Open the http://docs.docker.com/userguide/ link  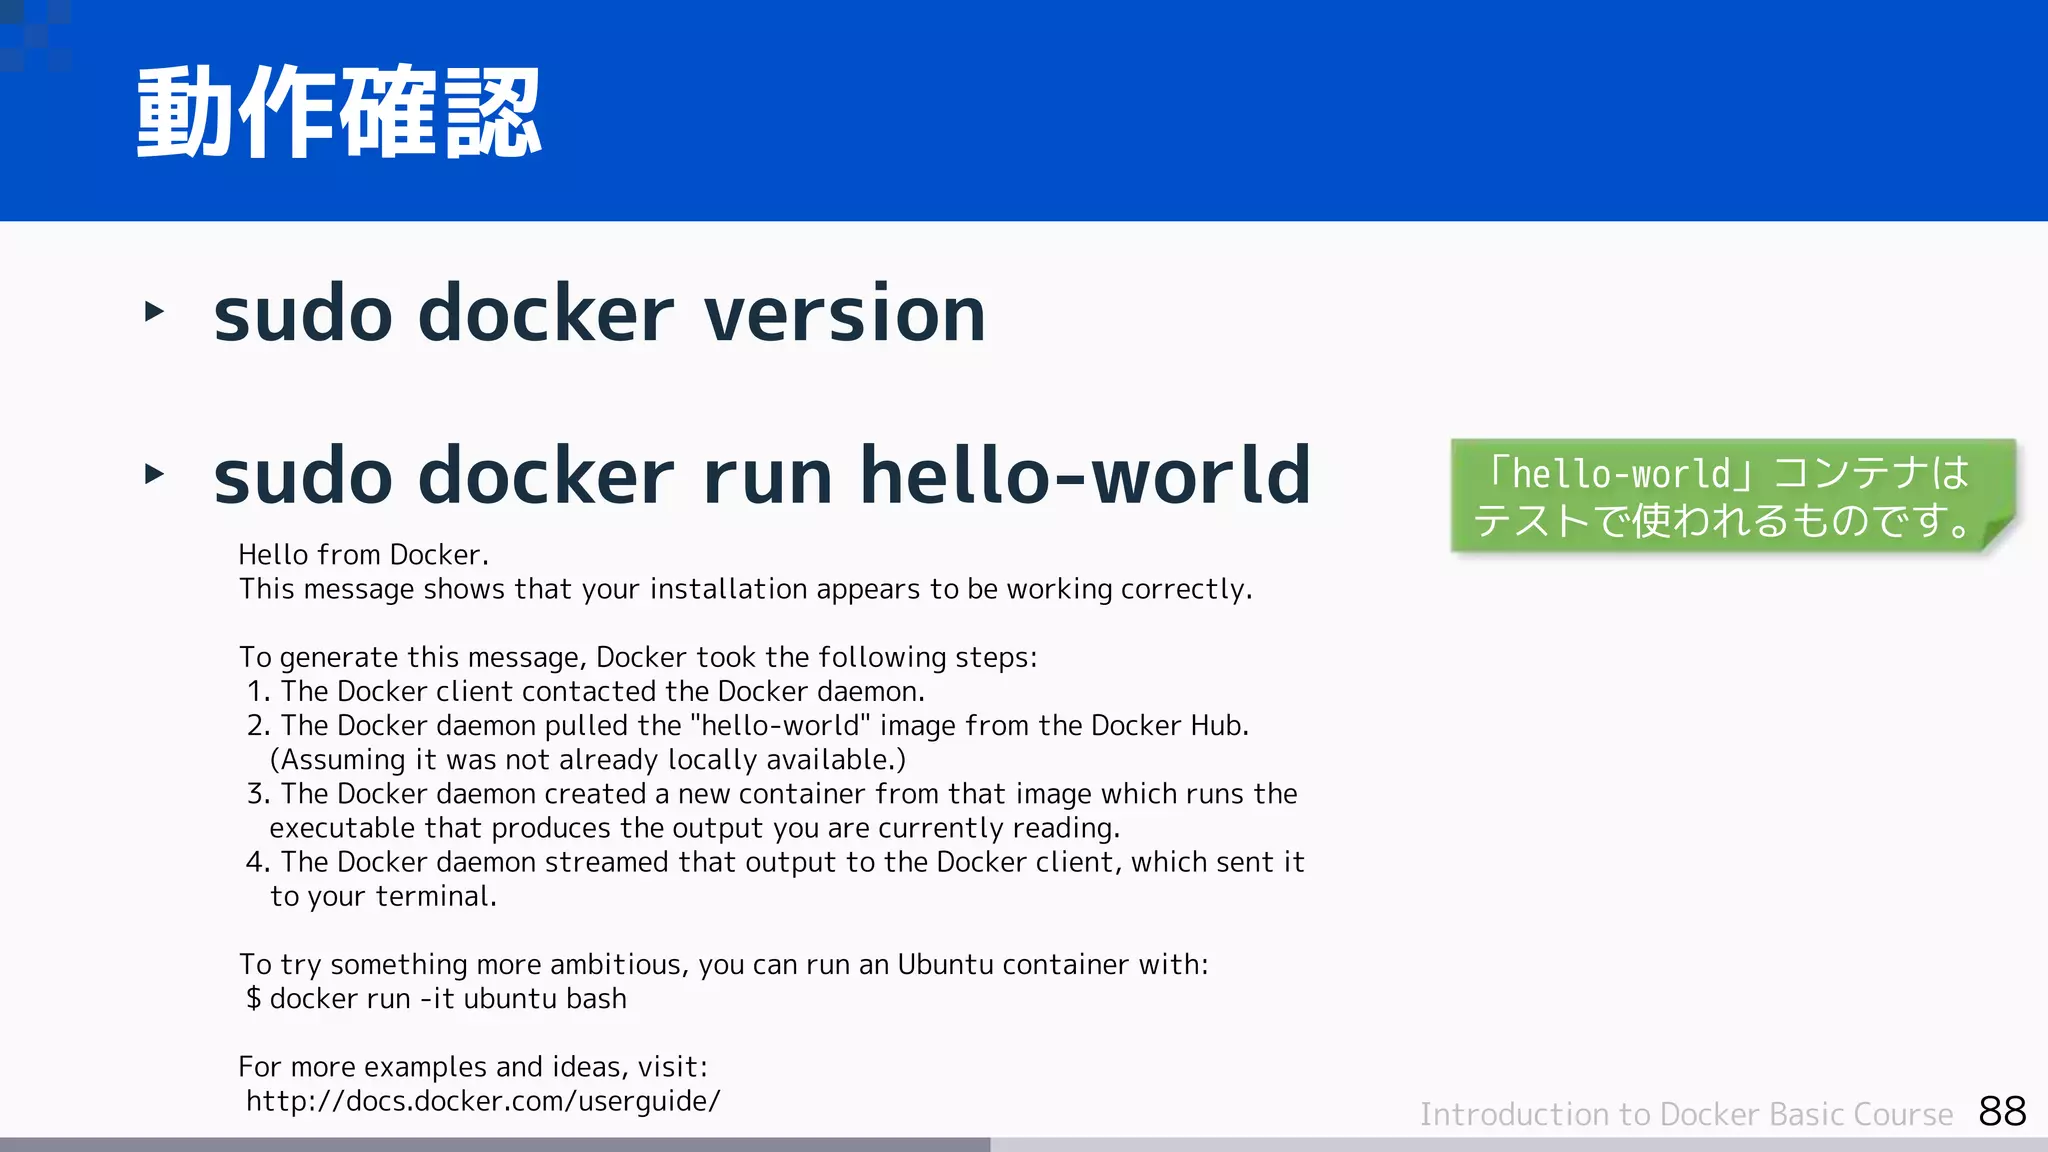(483, 1101)
